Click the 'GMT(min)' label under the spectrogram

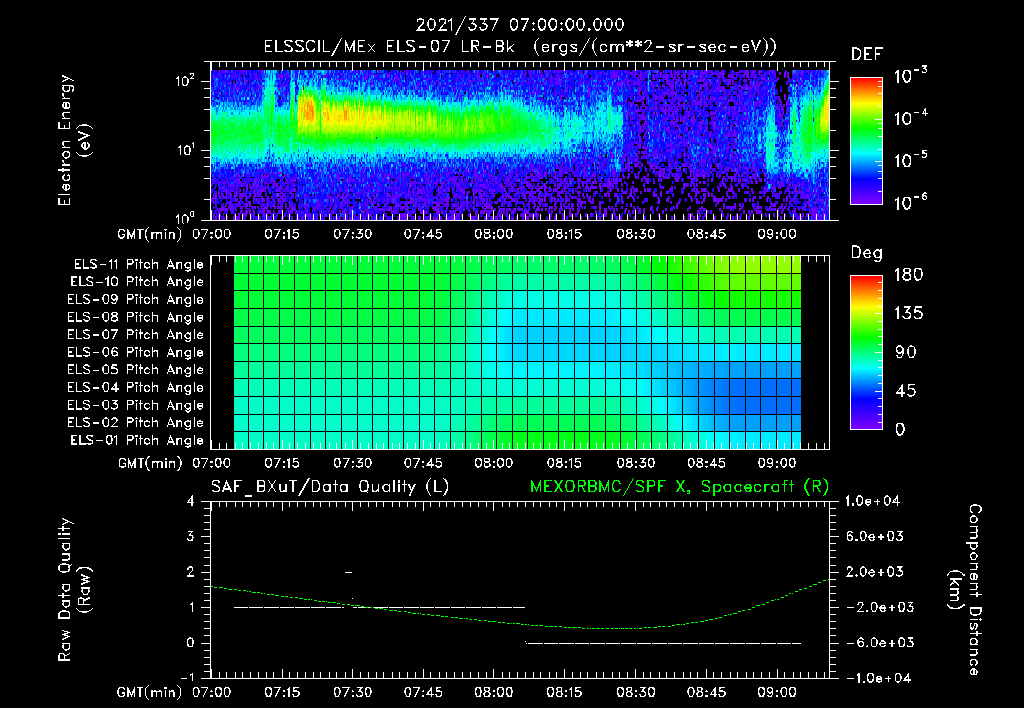coord(150,234)
